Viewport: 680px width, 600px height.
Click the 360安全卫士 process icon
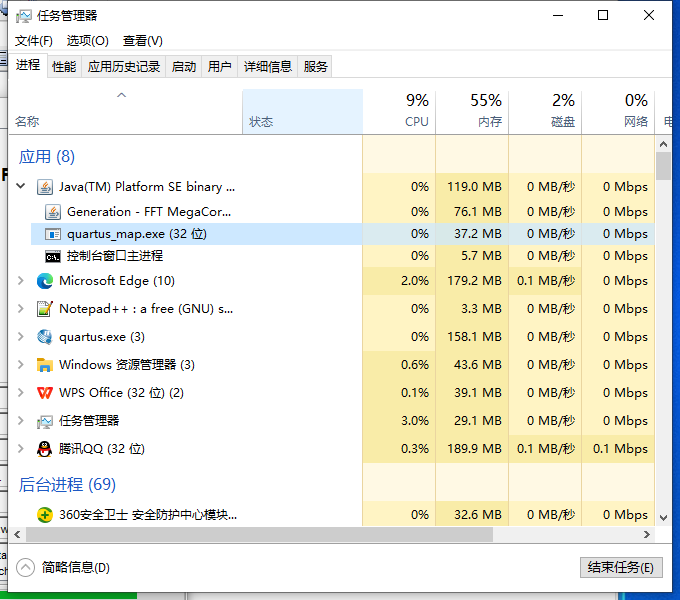[x=45, y=515]
